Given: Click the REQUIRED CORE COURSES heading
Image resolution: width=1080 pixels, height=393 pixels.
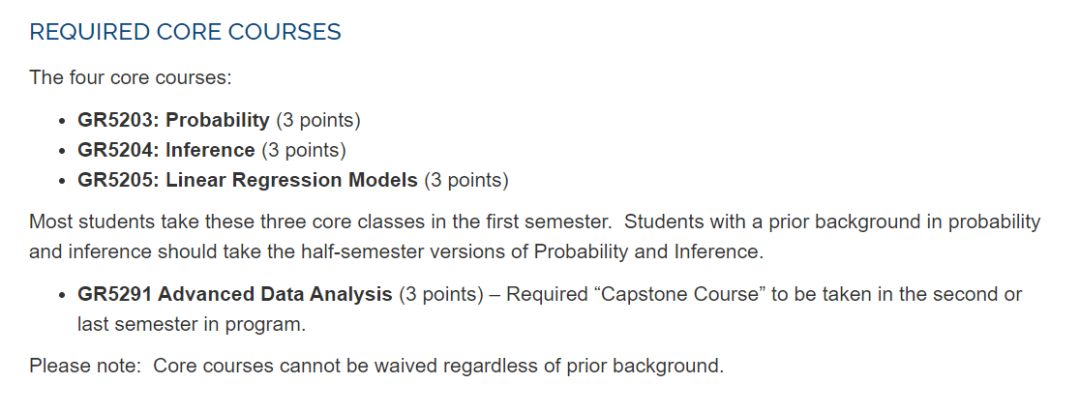Looking at the screenshot, I should pos(185,32).
